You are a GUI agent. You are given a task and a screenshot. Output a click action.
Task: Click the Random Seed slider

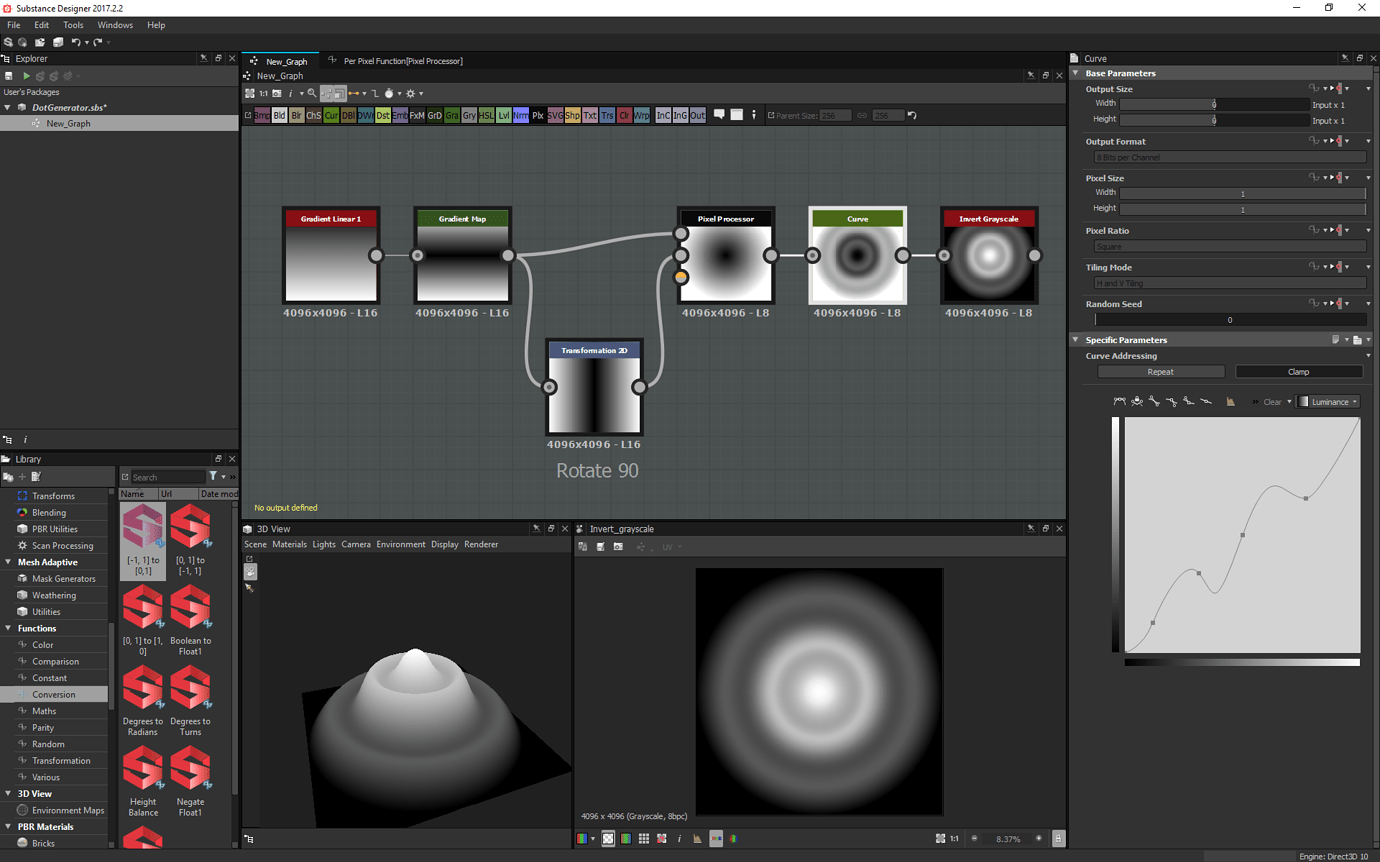[1230, 319]
